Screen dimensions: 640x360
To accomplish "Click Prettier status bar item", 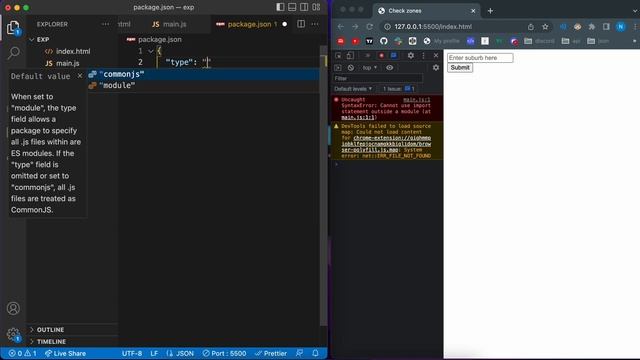I will (271, 353).
